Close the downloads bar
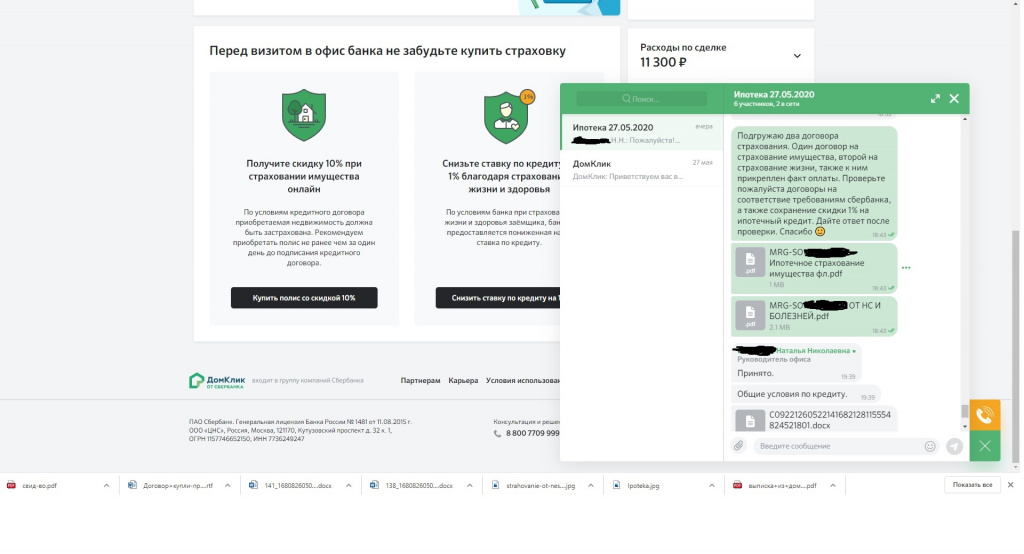 click(x=1010, y=485)
